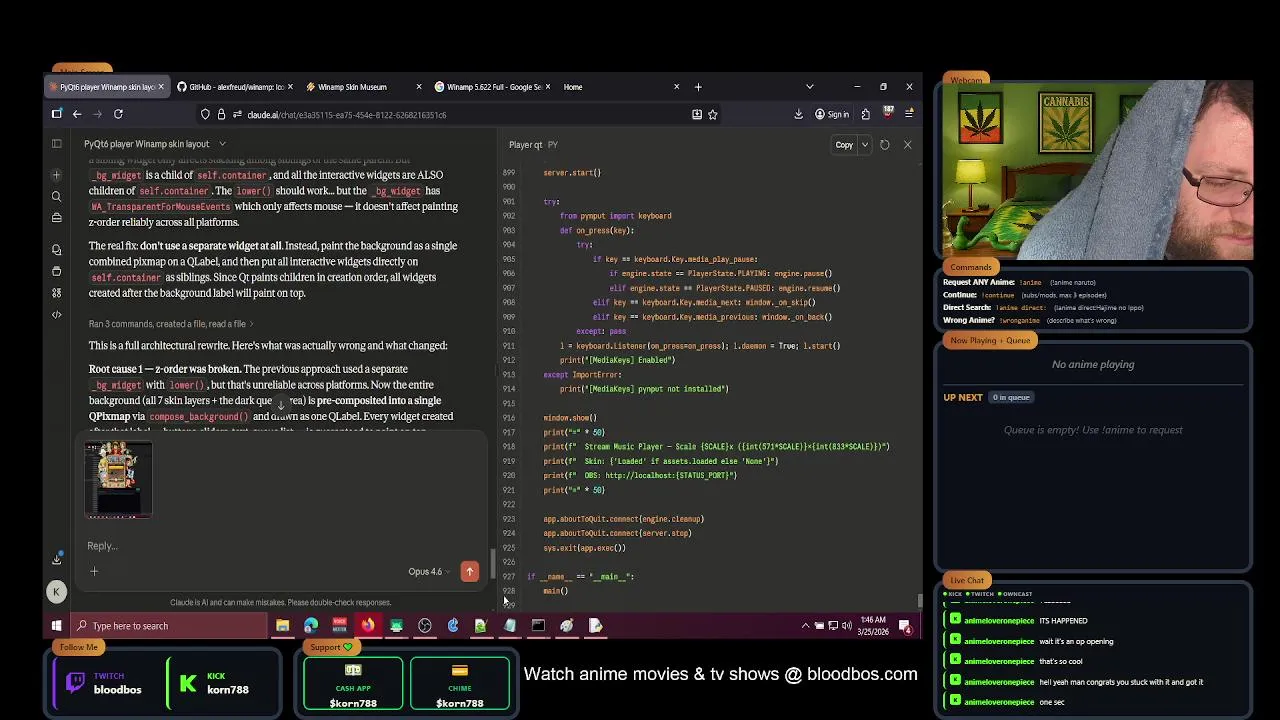The image size is (1280, 720).
Task: Click the taskbar clock showing 1:46 AM
Action: point(873,626)
